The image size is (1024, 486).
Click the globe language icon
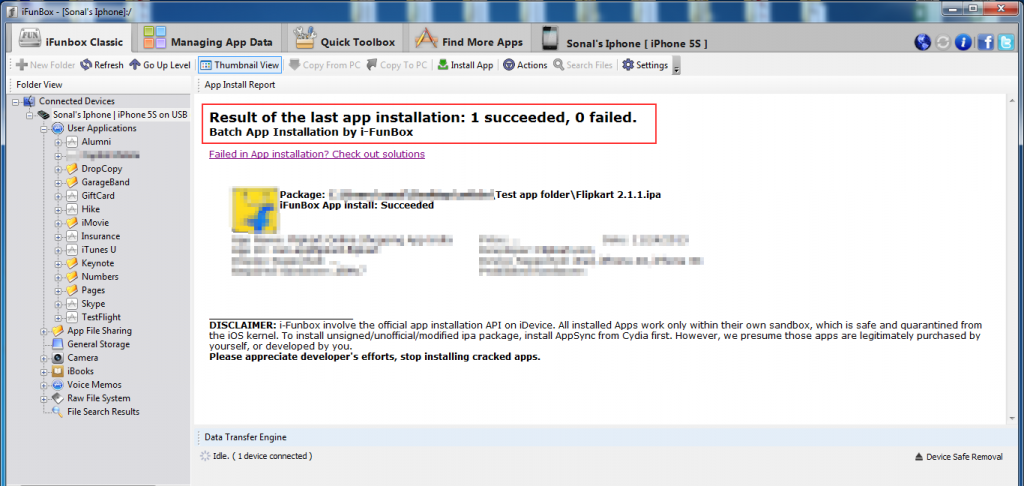[921, 42]
